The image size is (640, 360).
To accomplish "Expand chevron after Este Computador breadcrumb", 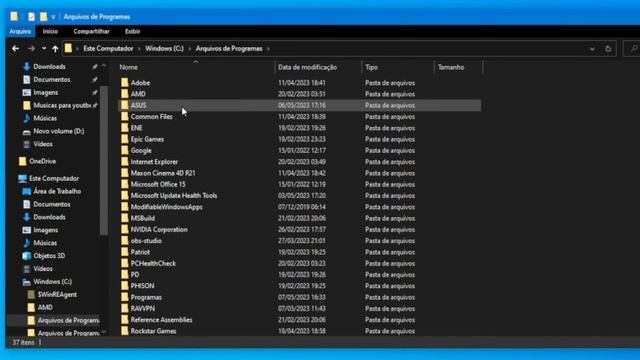I will coord(139,49).
